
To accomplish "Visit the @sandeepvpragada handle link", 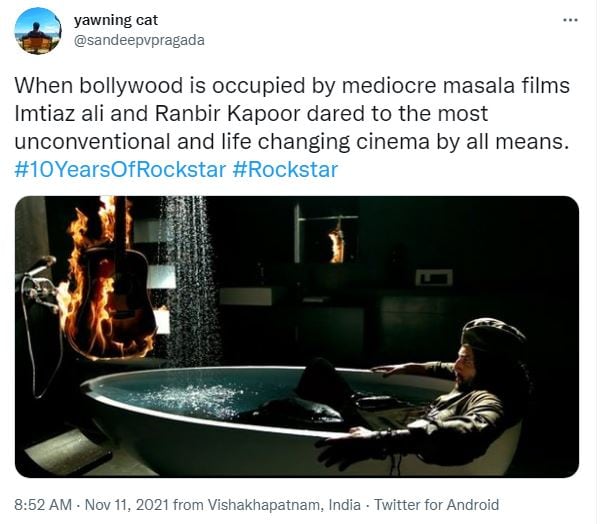I will click(x=139, y=41).
